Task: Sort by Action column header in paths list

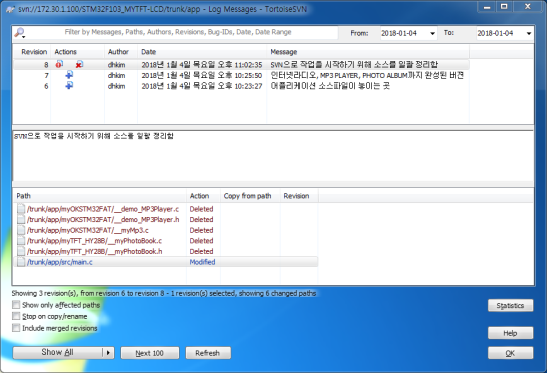Action: (203, 196)
